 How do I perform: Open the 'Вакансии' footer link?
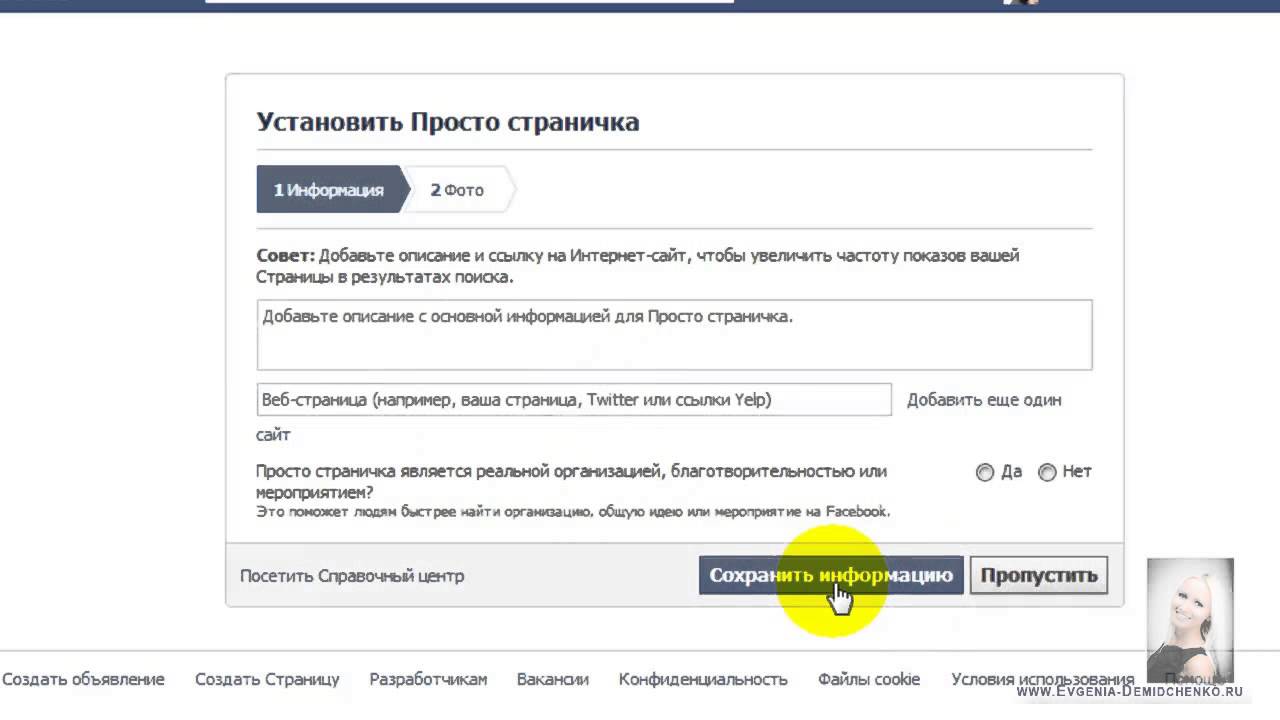point(552,679)
